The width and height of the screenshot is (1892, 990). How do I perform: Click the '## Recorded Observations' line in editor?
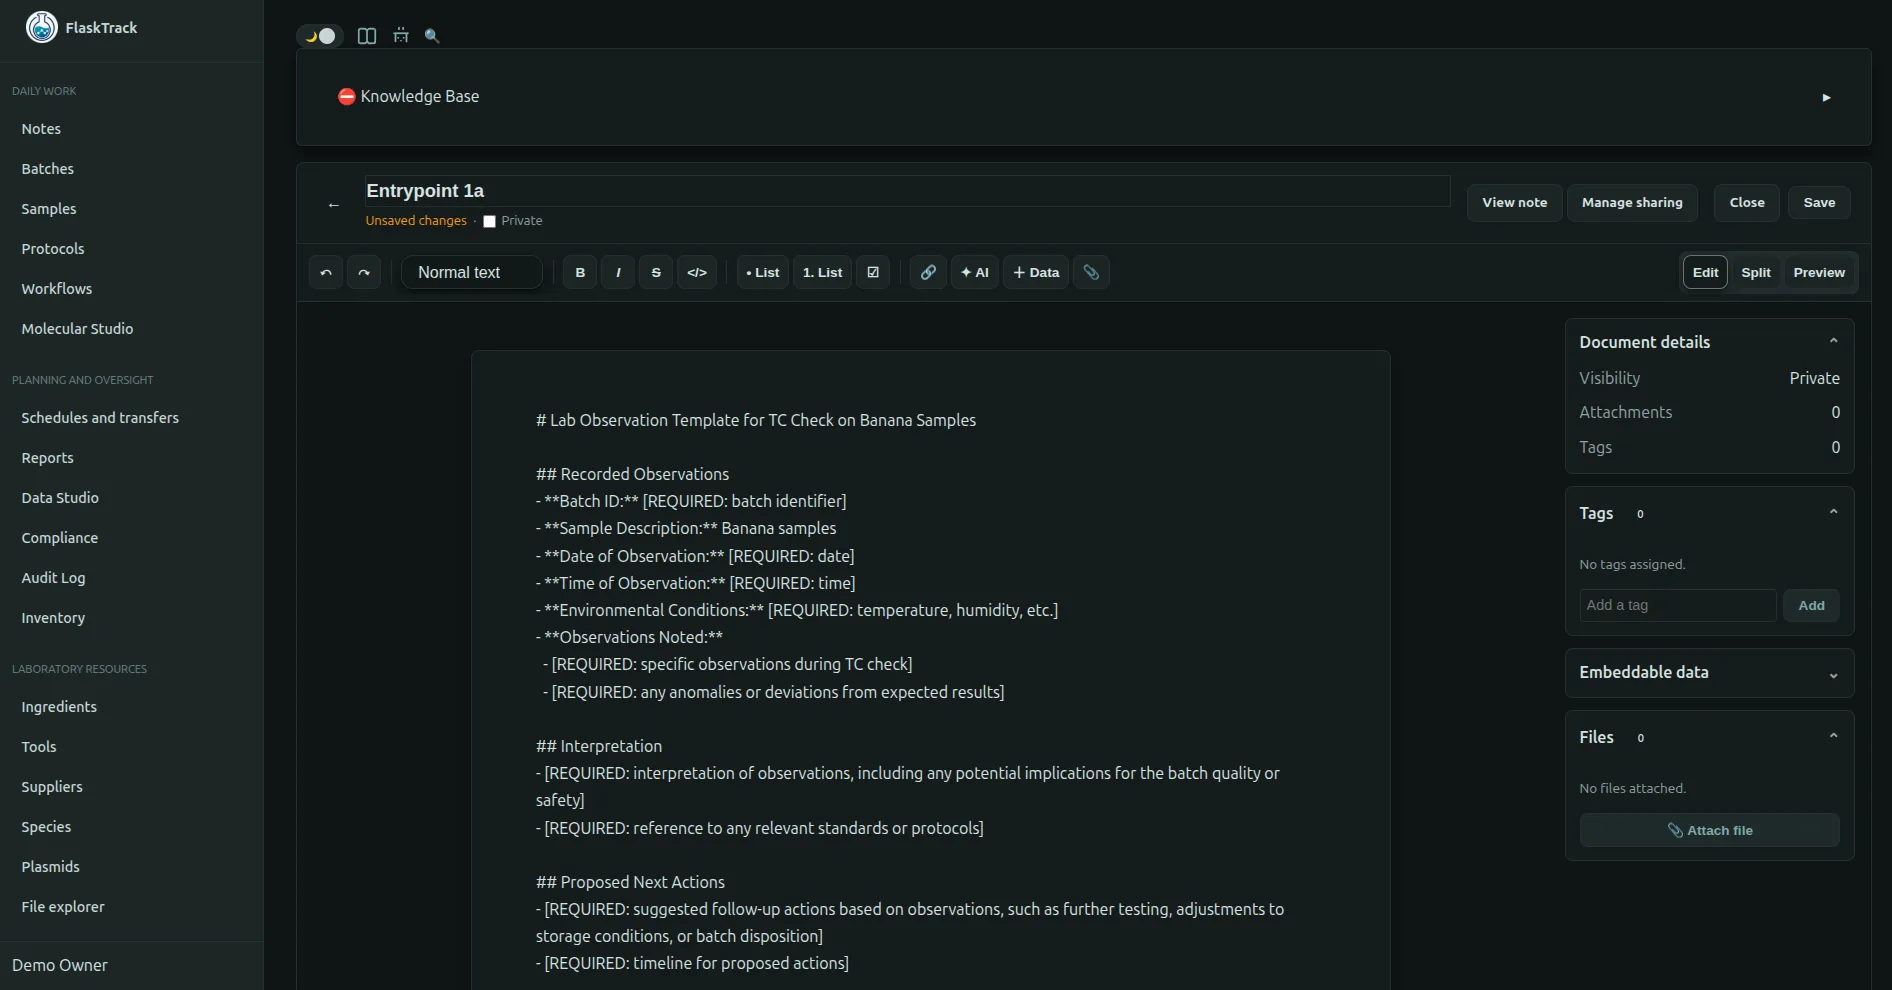632,474
